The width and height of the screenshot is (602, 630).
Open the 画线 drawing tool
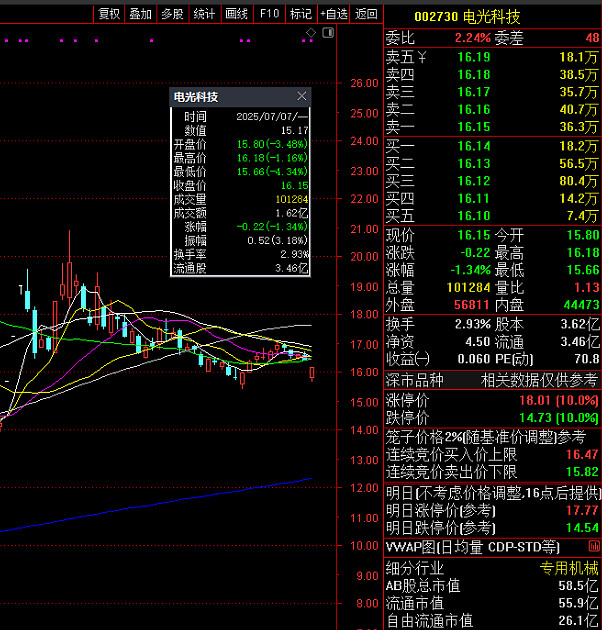[x=237, y=14]
